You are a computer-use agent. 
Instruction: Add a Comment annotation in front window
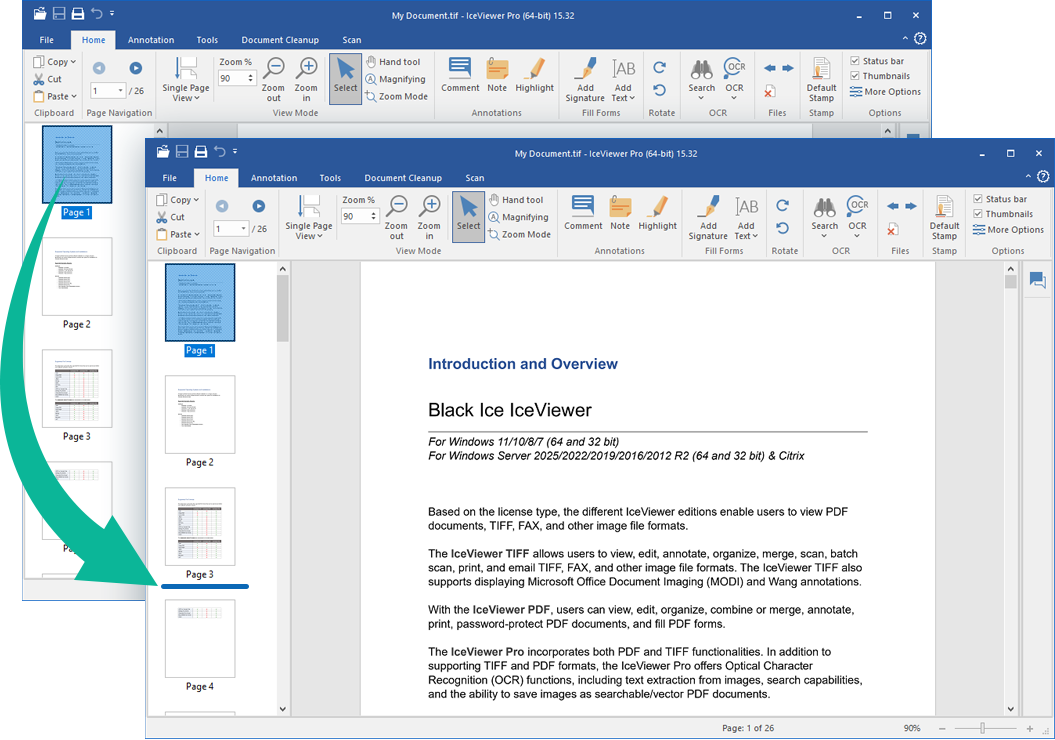tap(583, 213)
